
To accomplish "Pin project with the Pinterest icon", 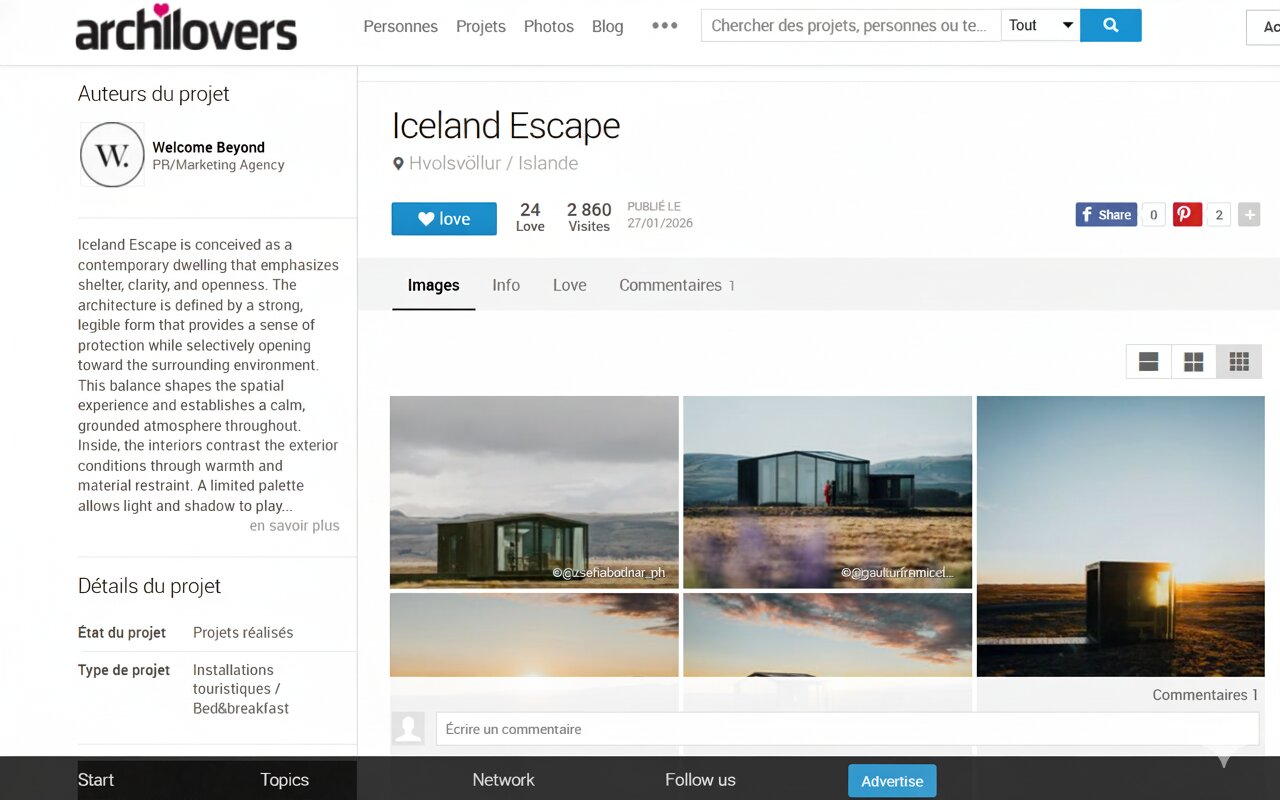I will pyautogui.click(x=1187, y=214).
